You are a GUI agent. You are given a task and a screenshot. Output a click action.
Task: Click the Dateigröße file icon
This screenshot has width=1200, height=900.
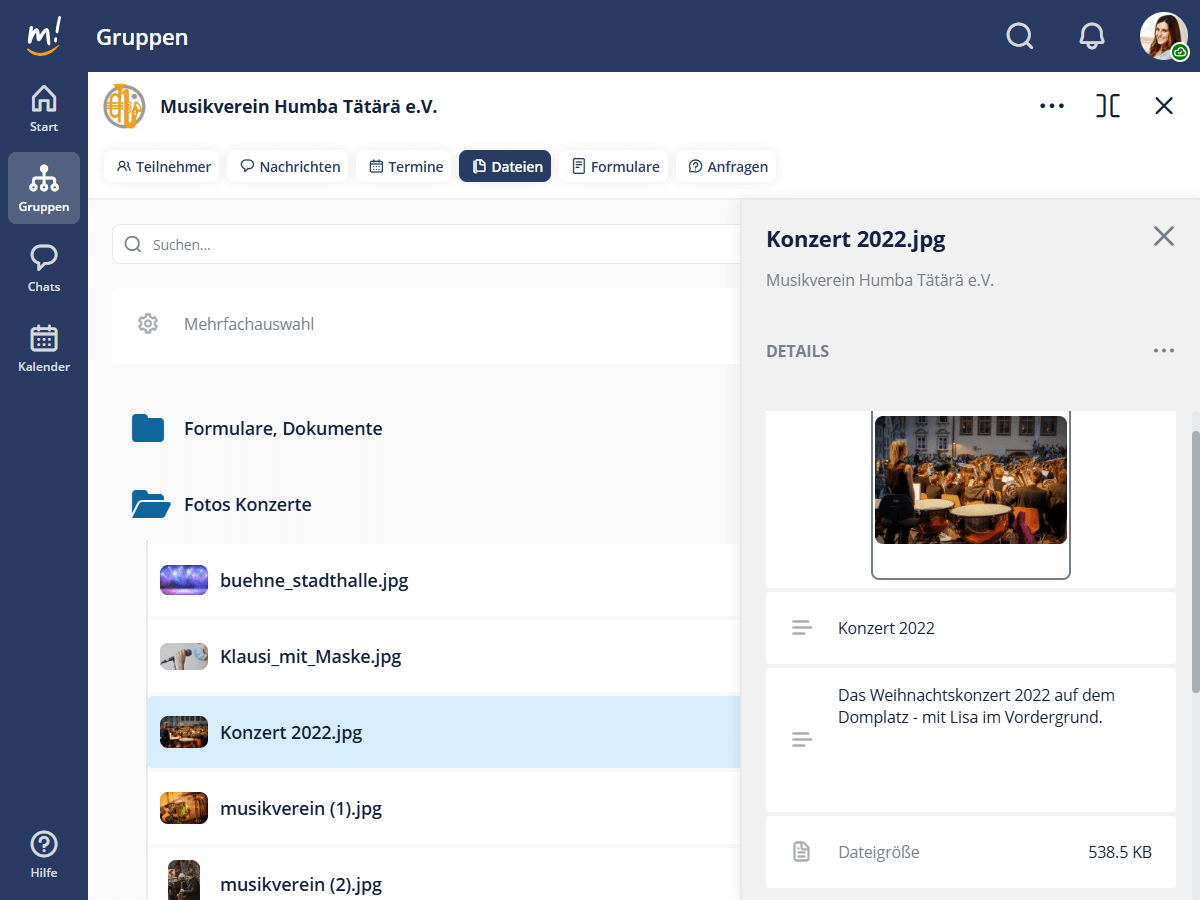[x=801, y=852]
